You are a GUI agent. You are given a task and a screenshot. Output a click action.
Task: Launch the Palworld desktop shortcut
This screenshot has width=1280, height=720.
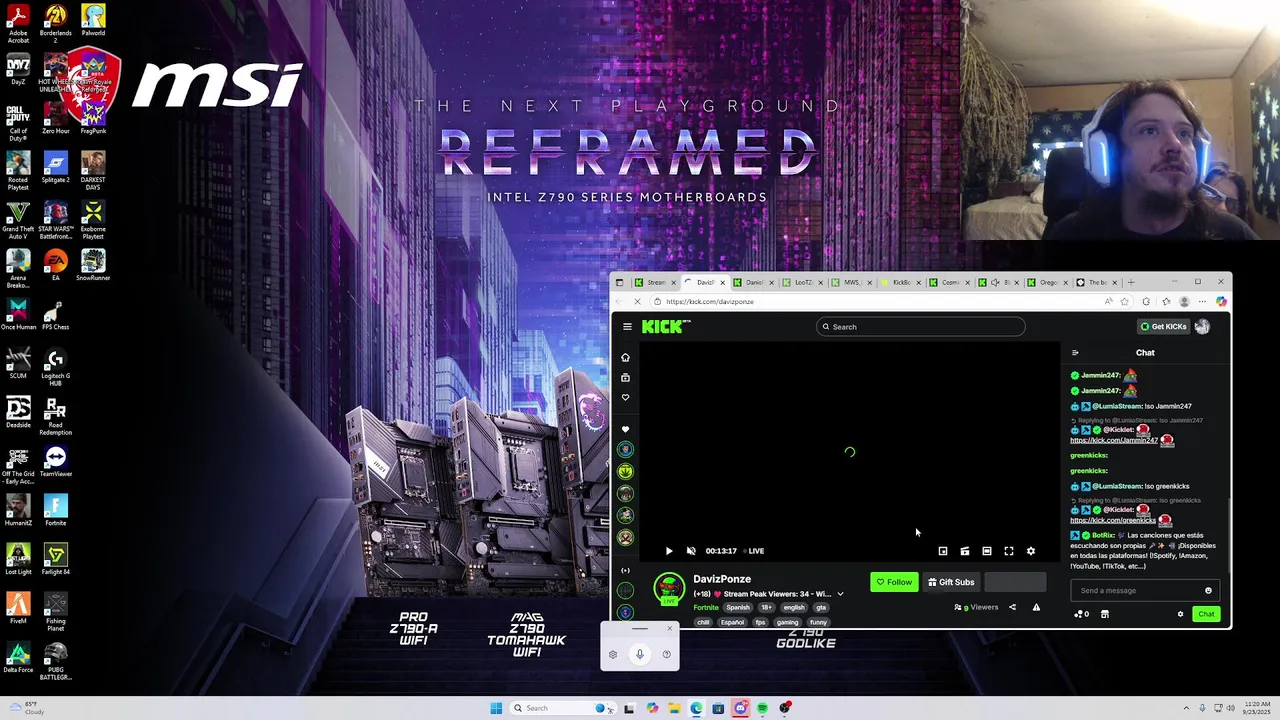click(93, 20)
